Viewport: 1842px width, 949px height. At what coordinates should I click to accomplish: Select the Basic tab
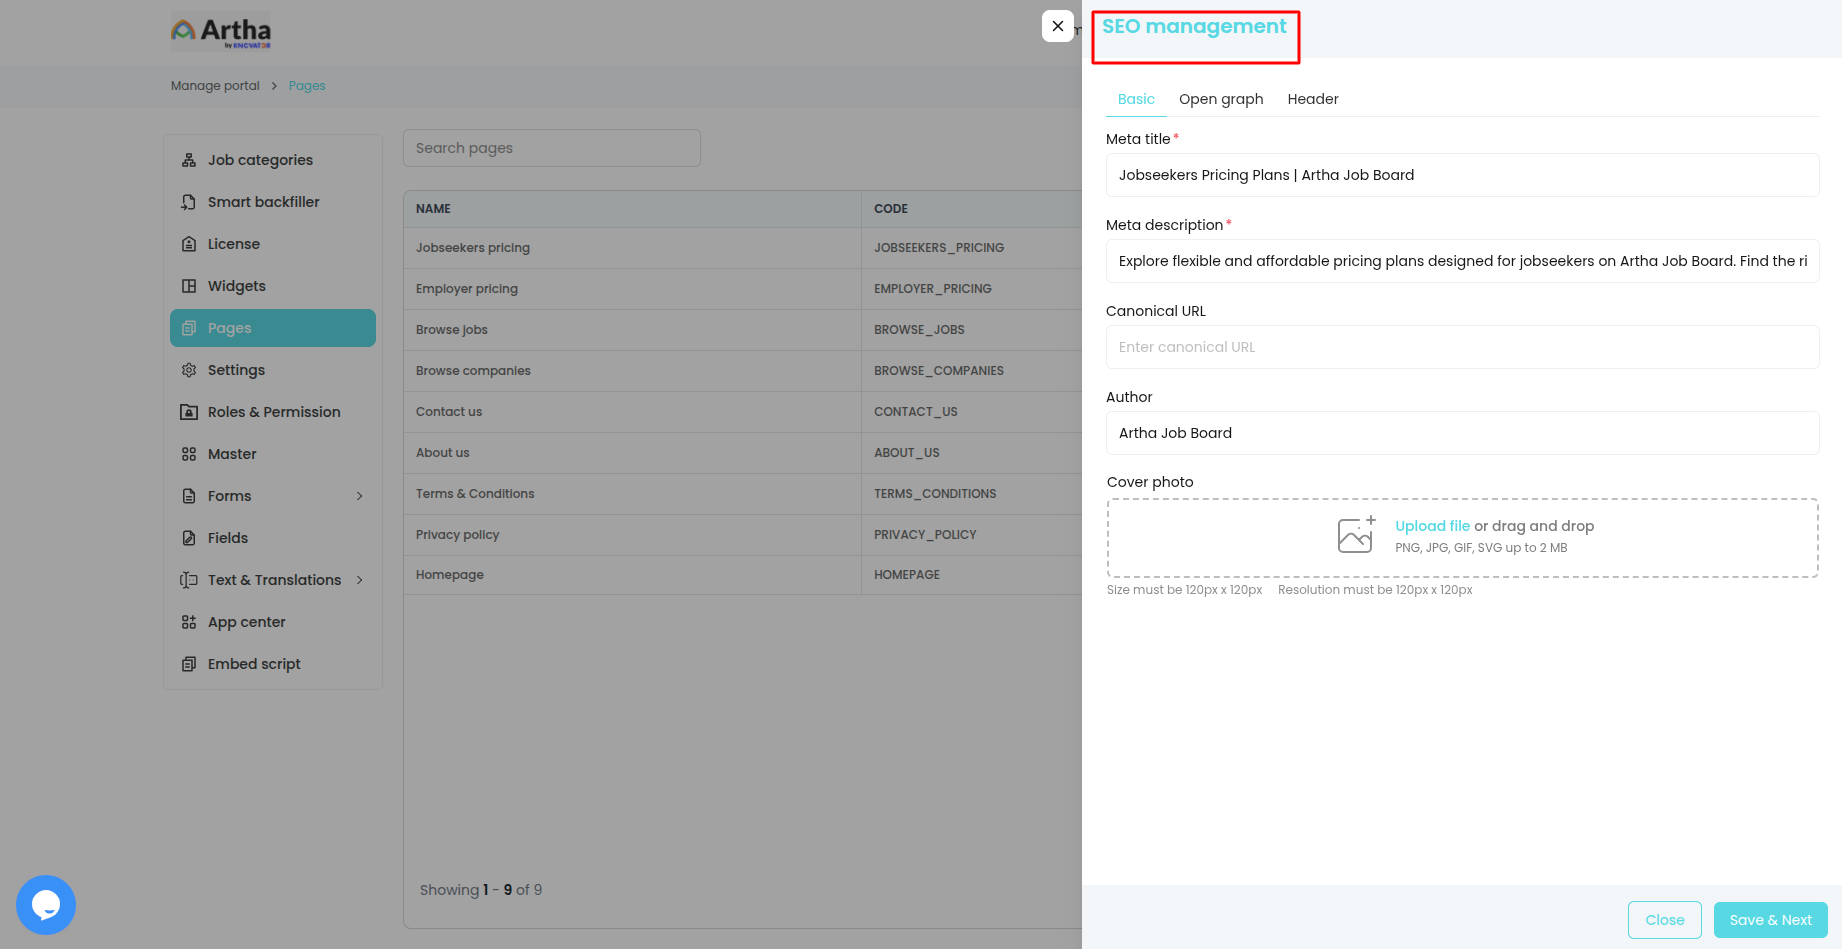(x=1136, y=99)
